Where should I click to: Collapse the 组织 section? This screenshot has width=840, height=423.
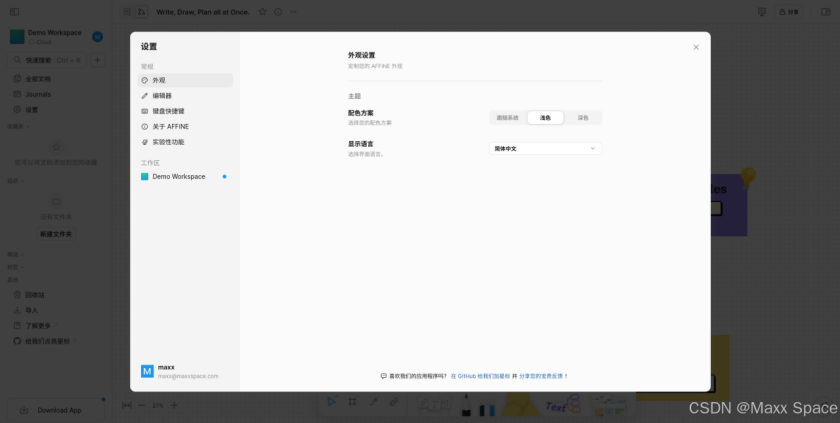click(15, 181)
